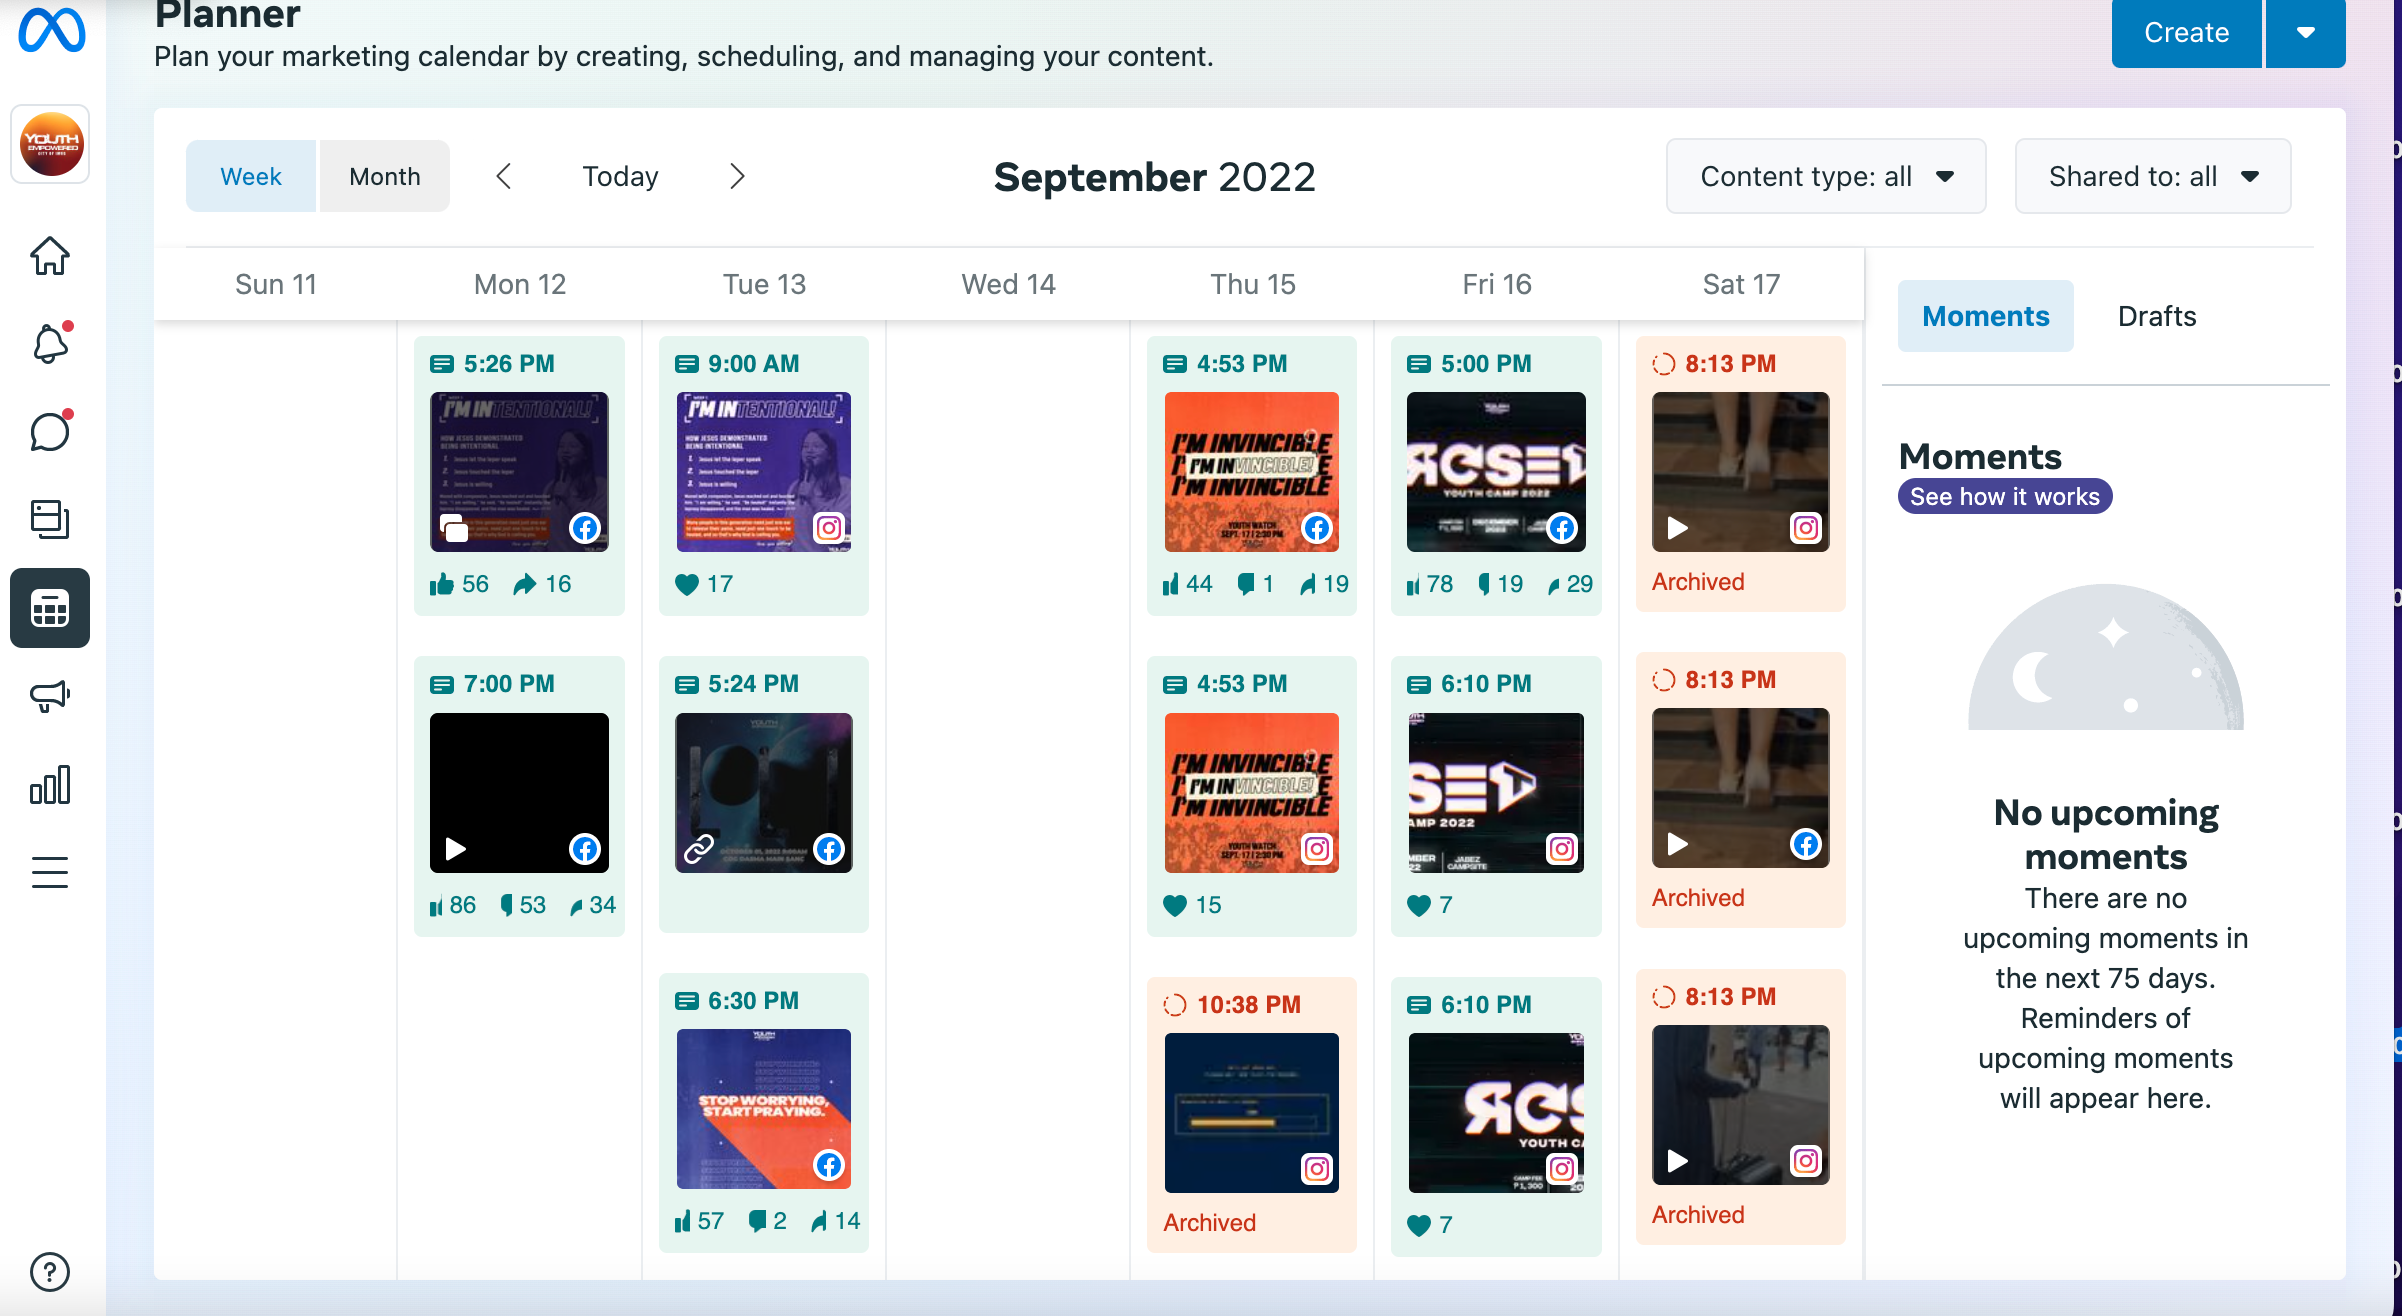Select the Drafts tab
Image resolution: width=2402 pixels, height=1316 pixels.
[x=2156, y=316]
